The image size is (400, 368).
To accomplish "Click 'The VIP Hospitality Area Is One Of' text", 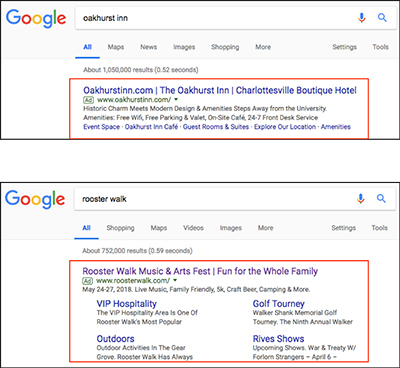I will coord(147,313).
